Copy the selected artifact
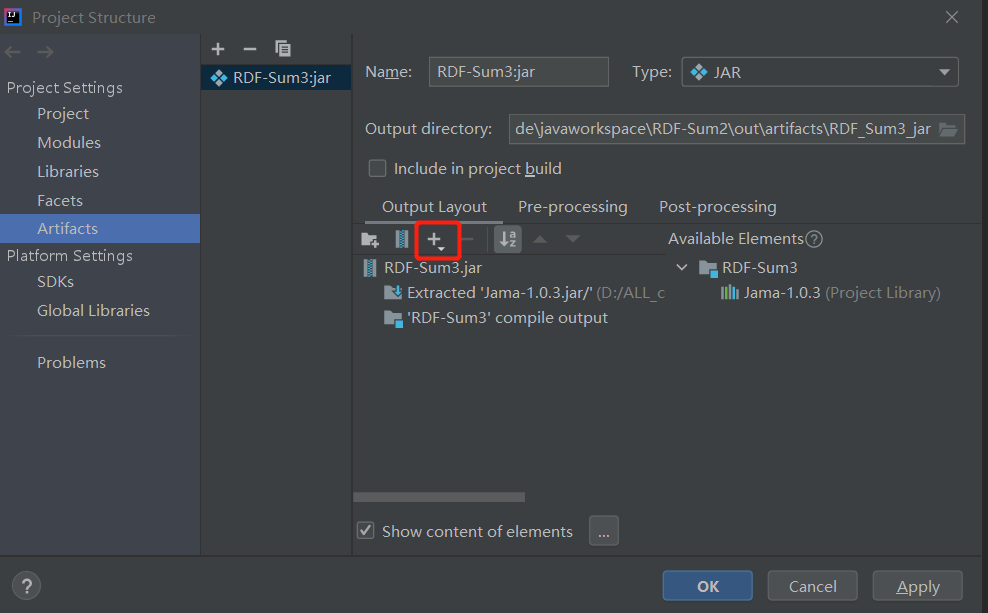 (x=283, y=49)
